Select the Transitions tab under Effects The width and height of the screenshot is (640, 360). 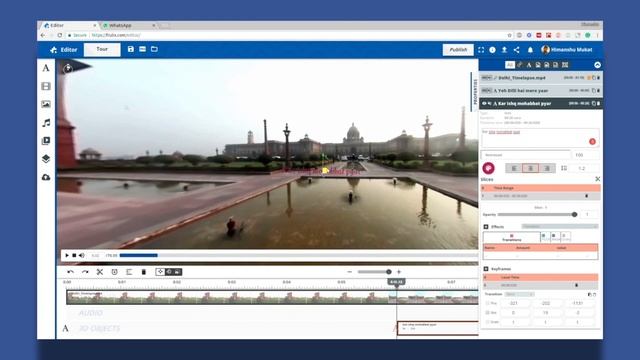[511, 238]
